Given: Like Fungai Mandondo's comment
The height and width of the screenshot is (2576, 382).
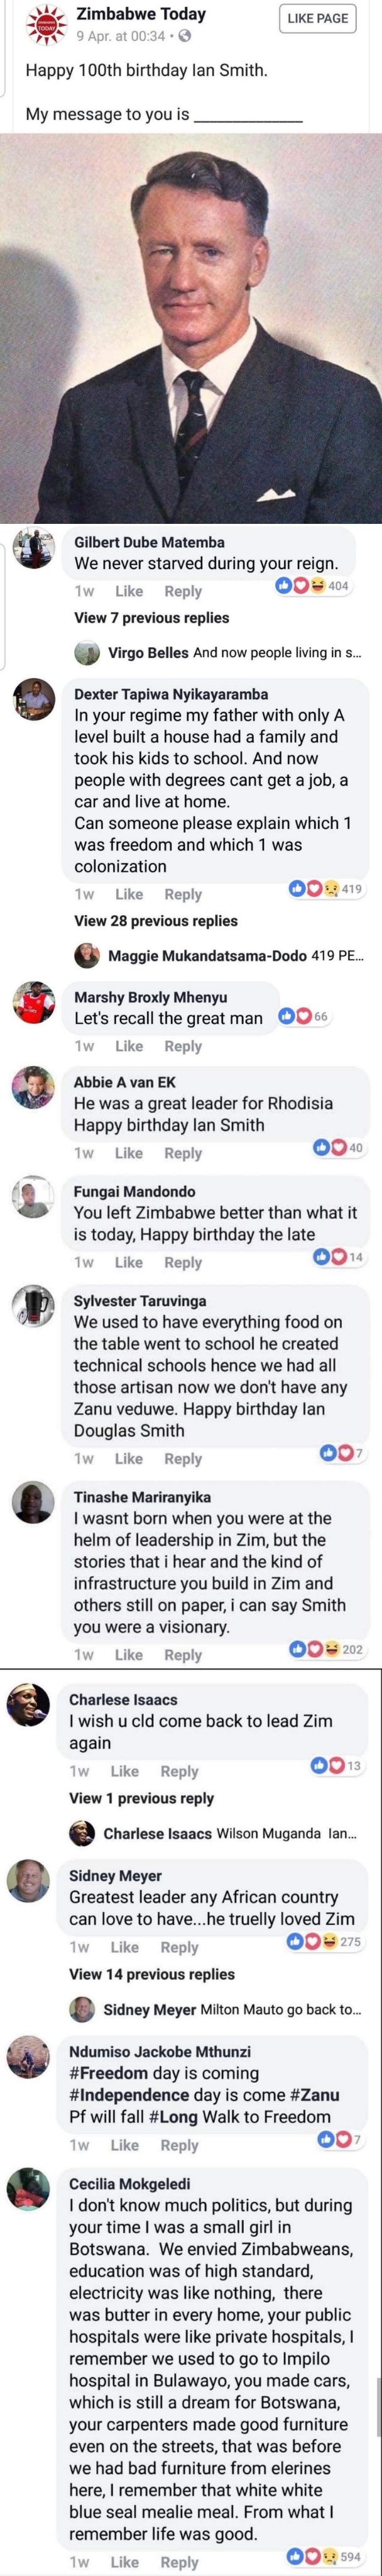Looking at the screenshot, I should tap(129, 1262).
